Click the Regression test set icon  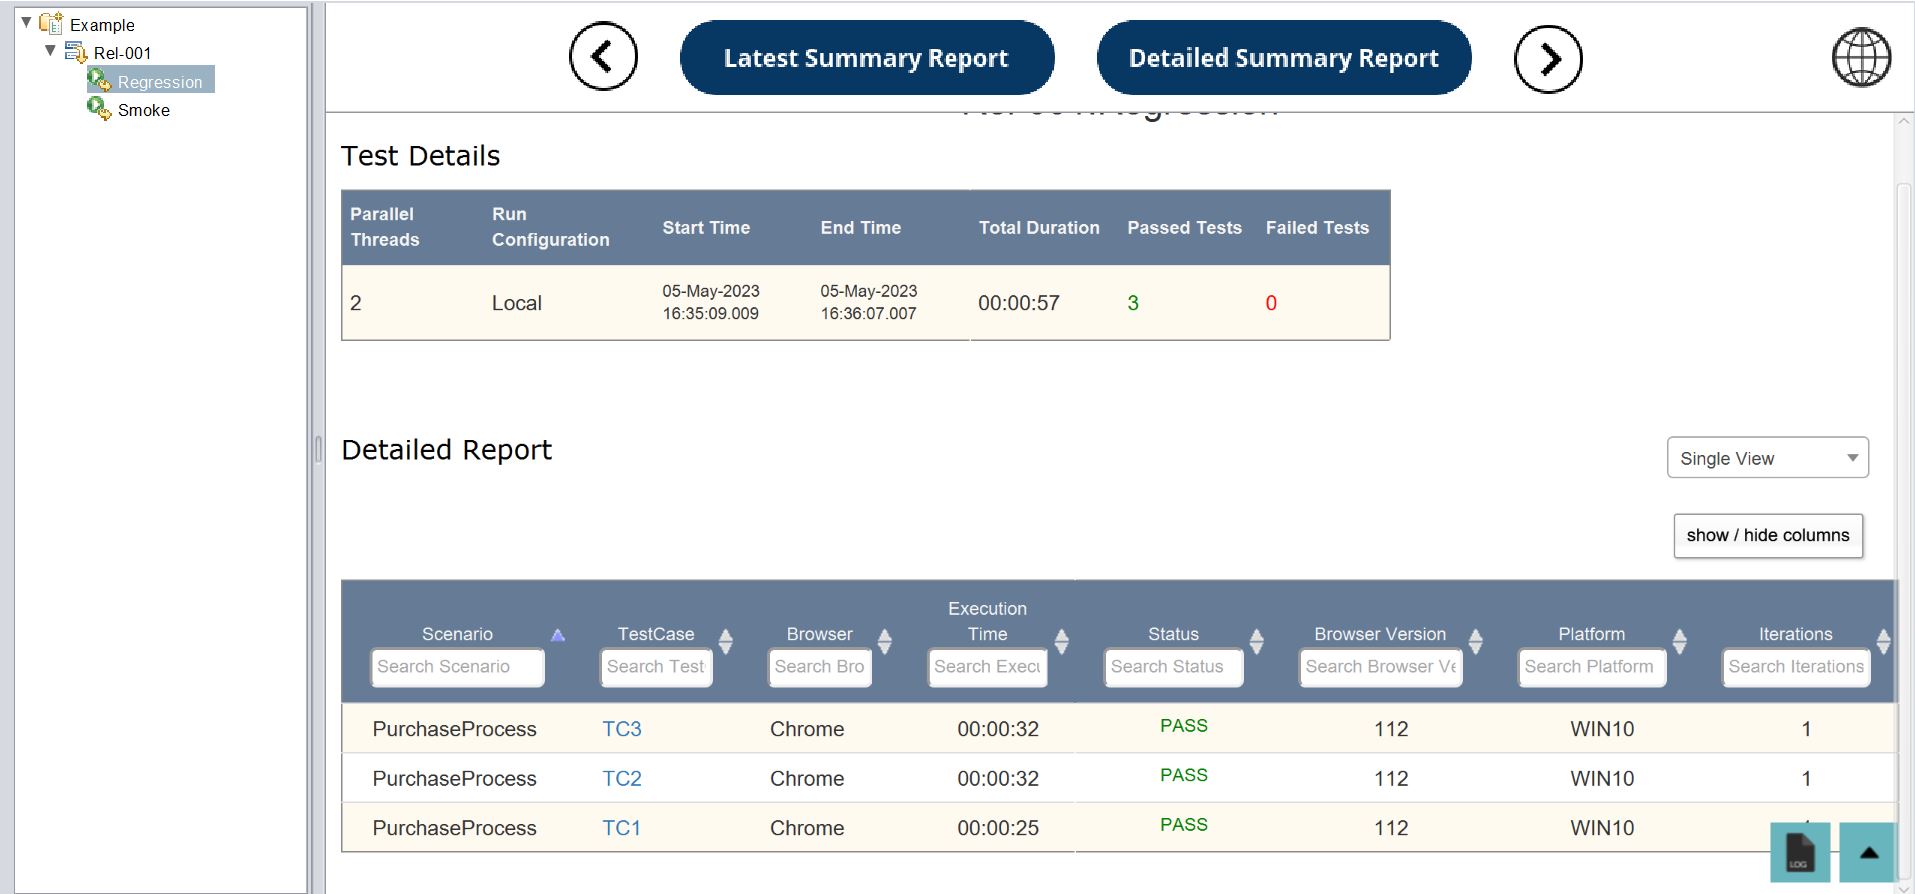(100, 80)
